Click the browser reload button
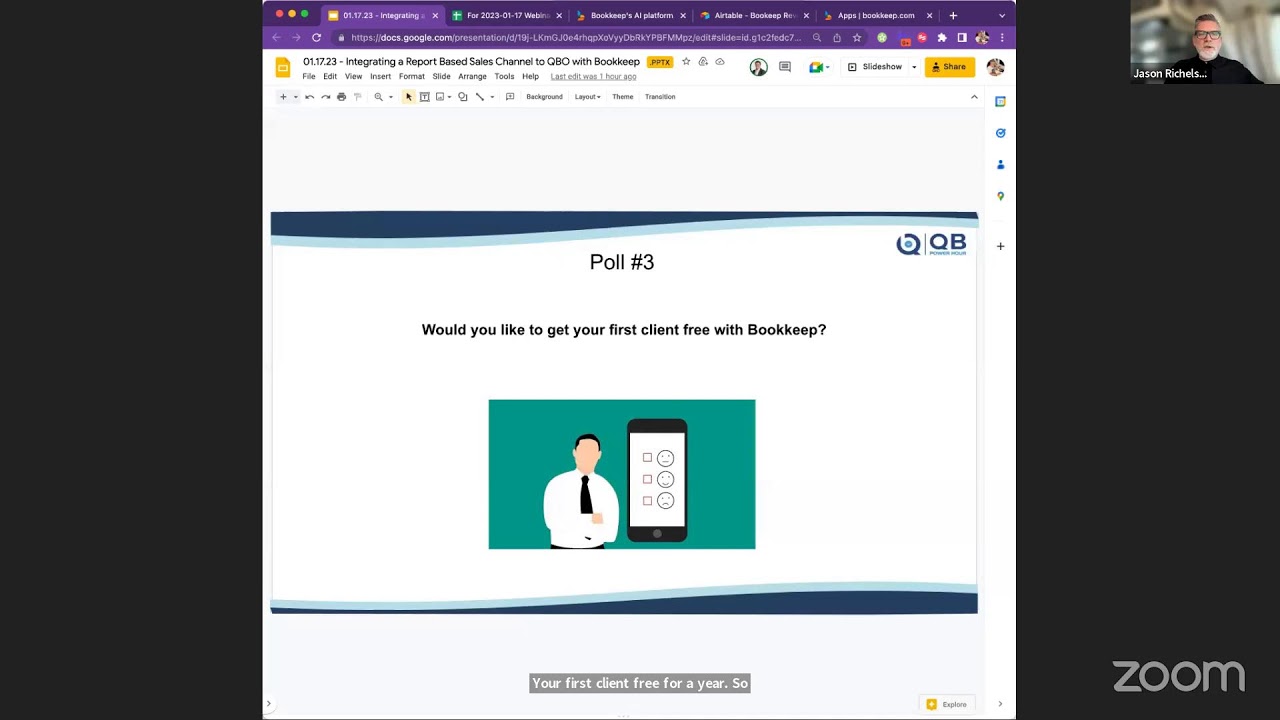 tap(316, 38)
